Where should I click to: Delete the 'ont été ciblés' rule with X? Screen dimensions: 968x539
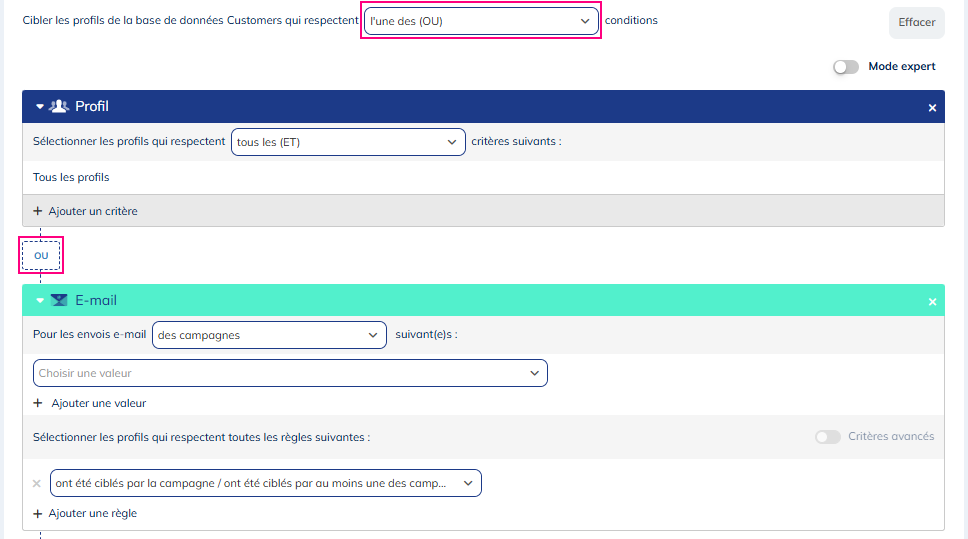[x=37, y=484]
